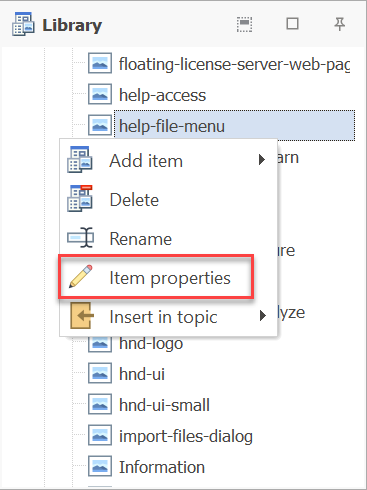Expand the Add item submenu arrow
Image resolution: width=367 pixels, height=490 pixels.
click(x=262, y=160)
